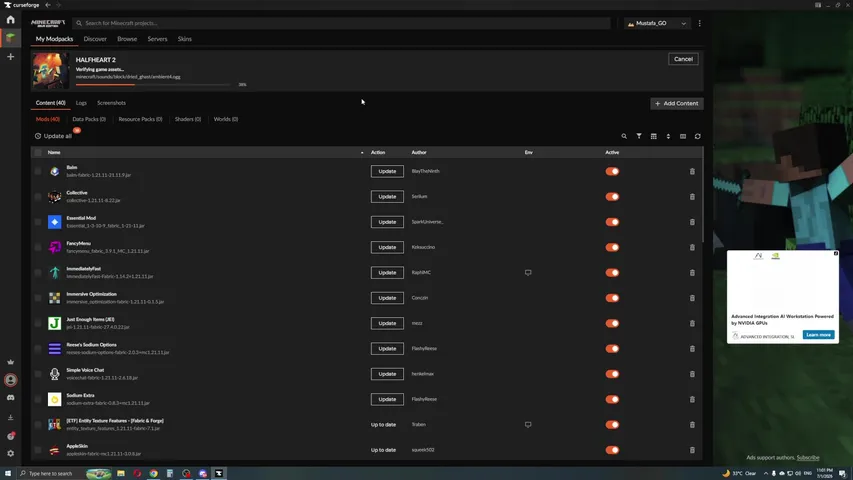853x480 pixels.
Task: Click the add game plus icon in sidebar
Action: (10, 57)
